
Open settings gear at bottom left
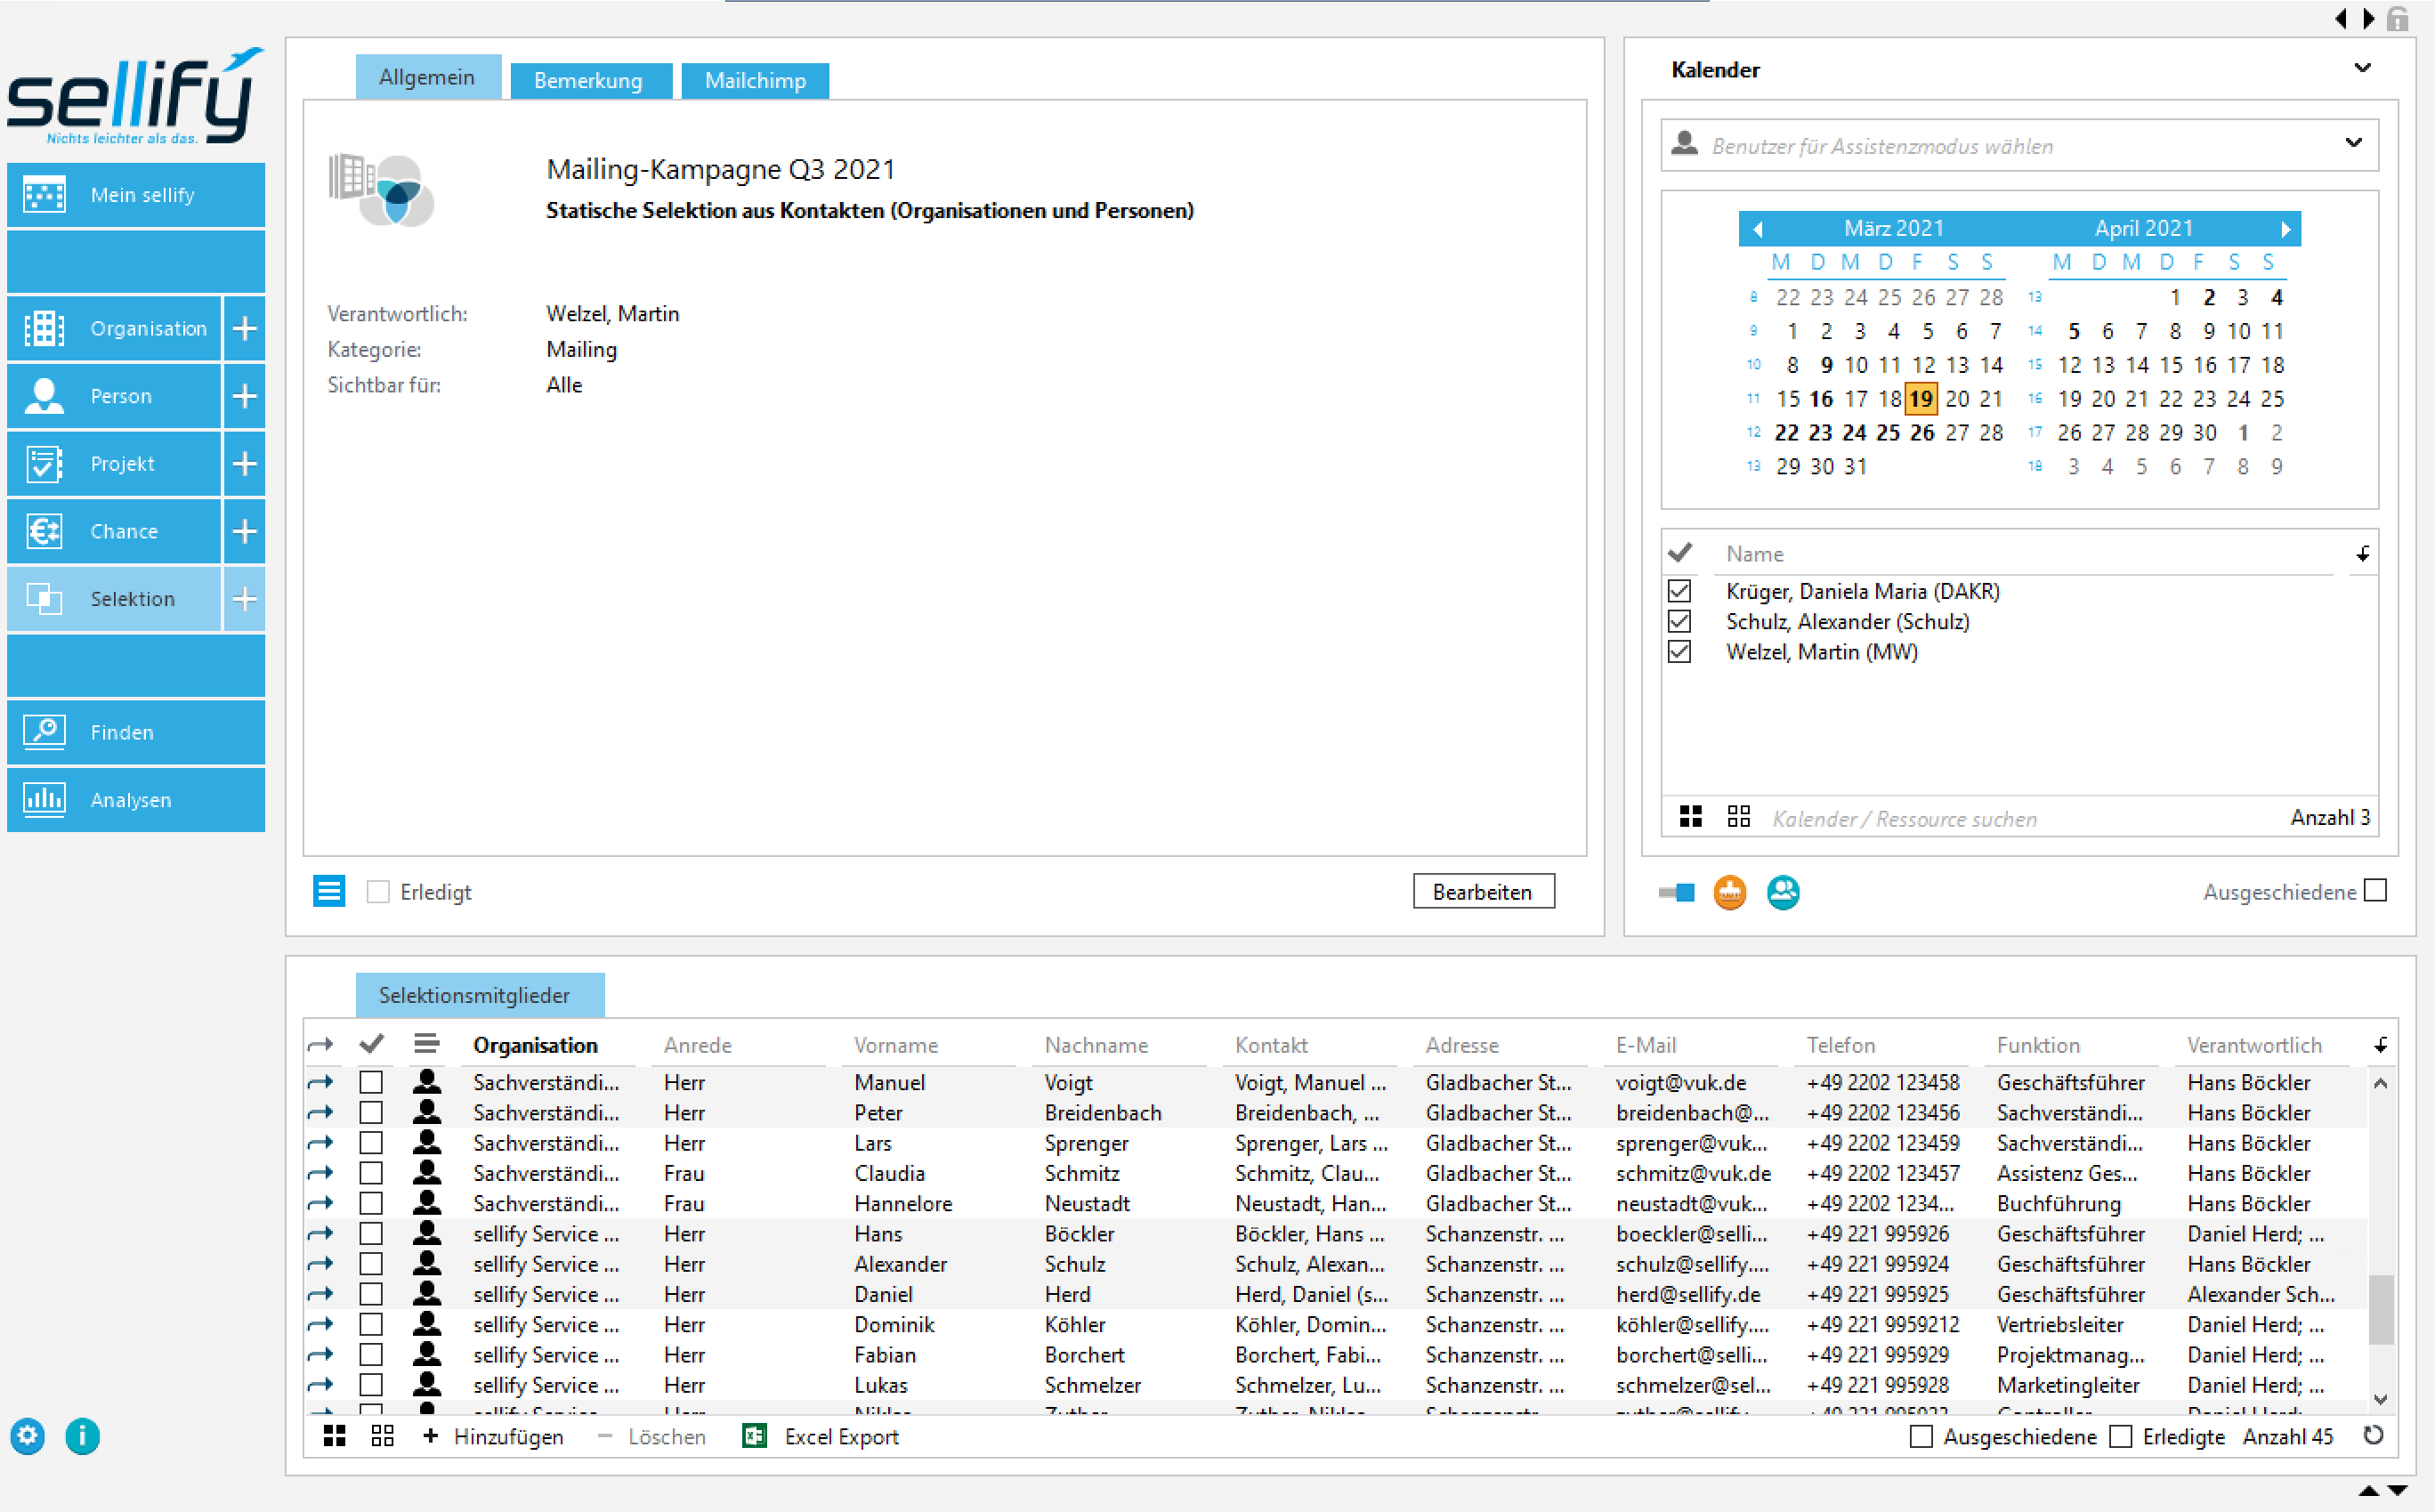(x=27, y=1436)
